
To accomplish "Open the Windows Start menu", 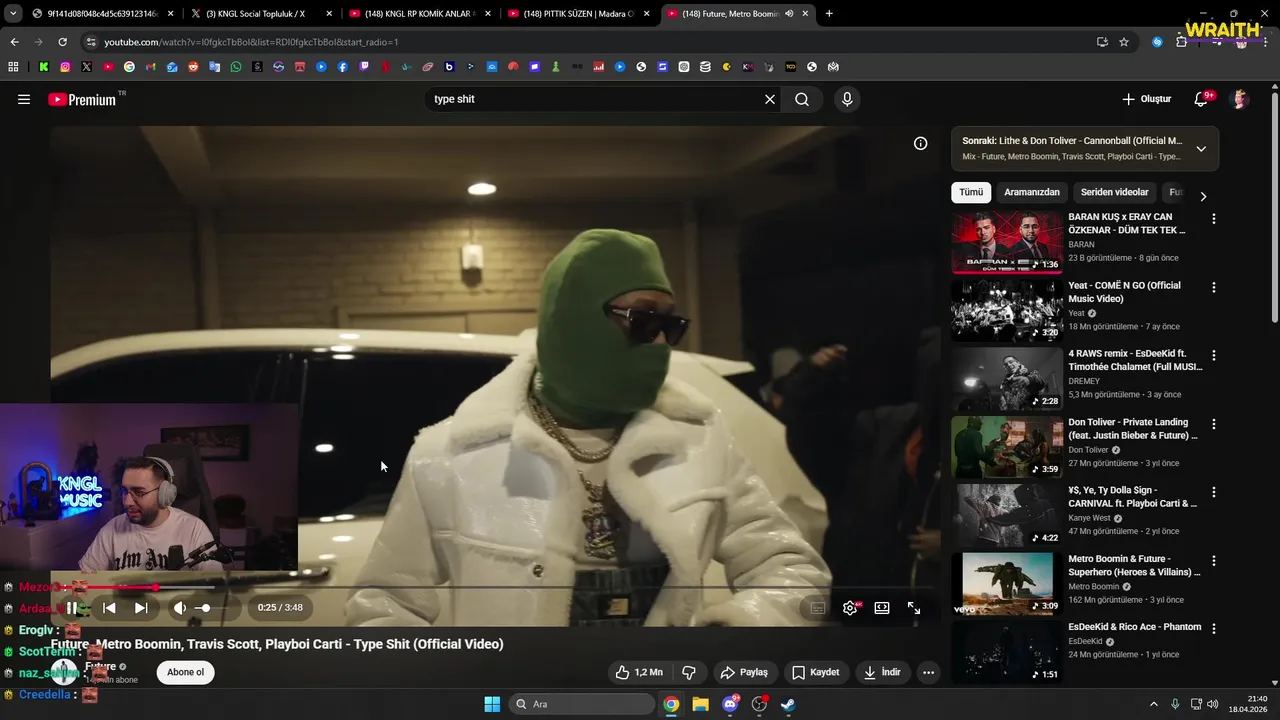I will pos(492,704).
